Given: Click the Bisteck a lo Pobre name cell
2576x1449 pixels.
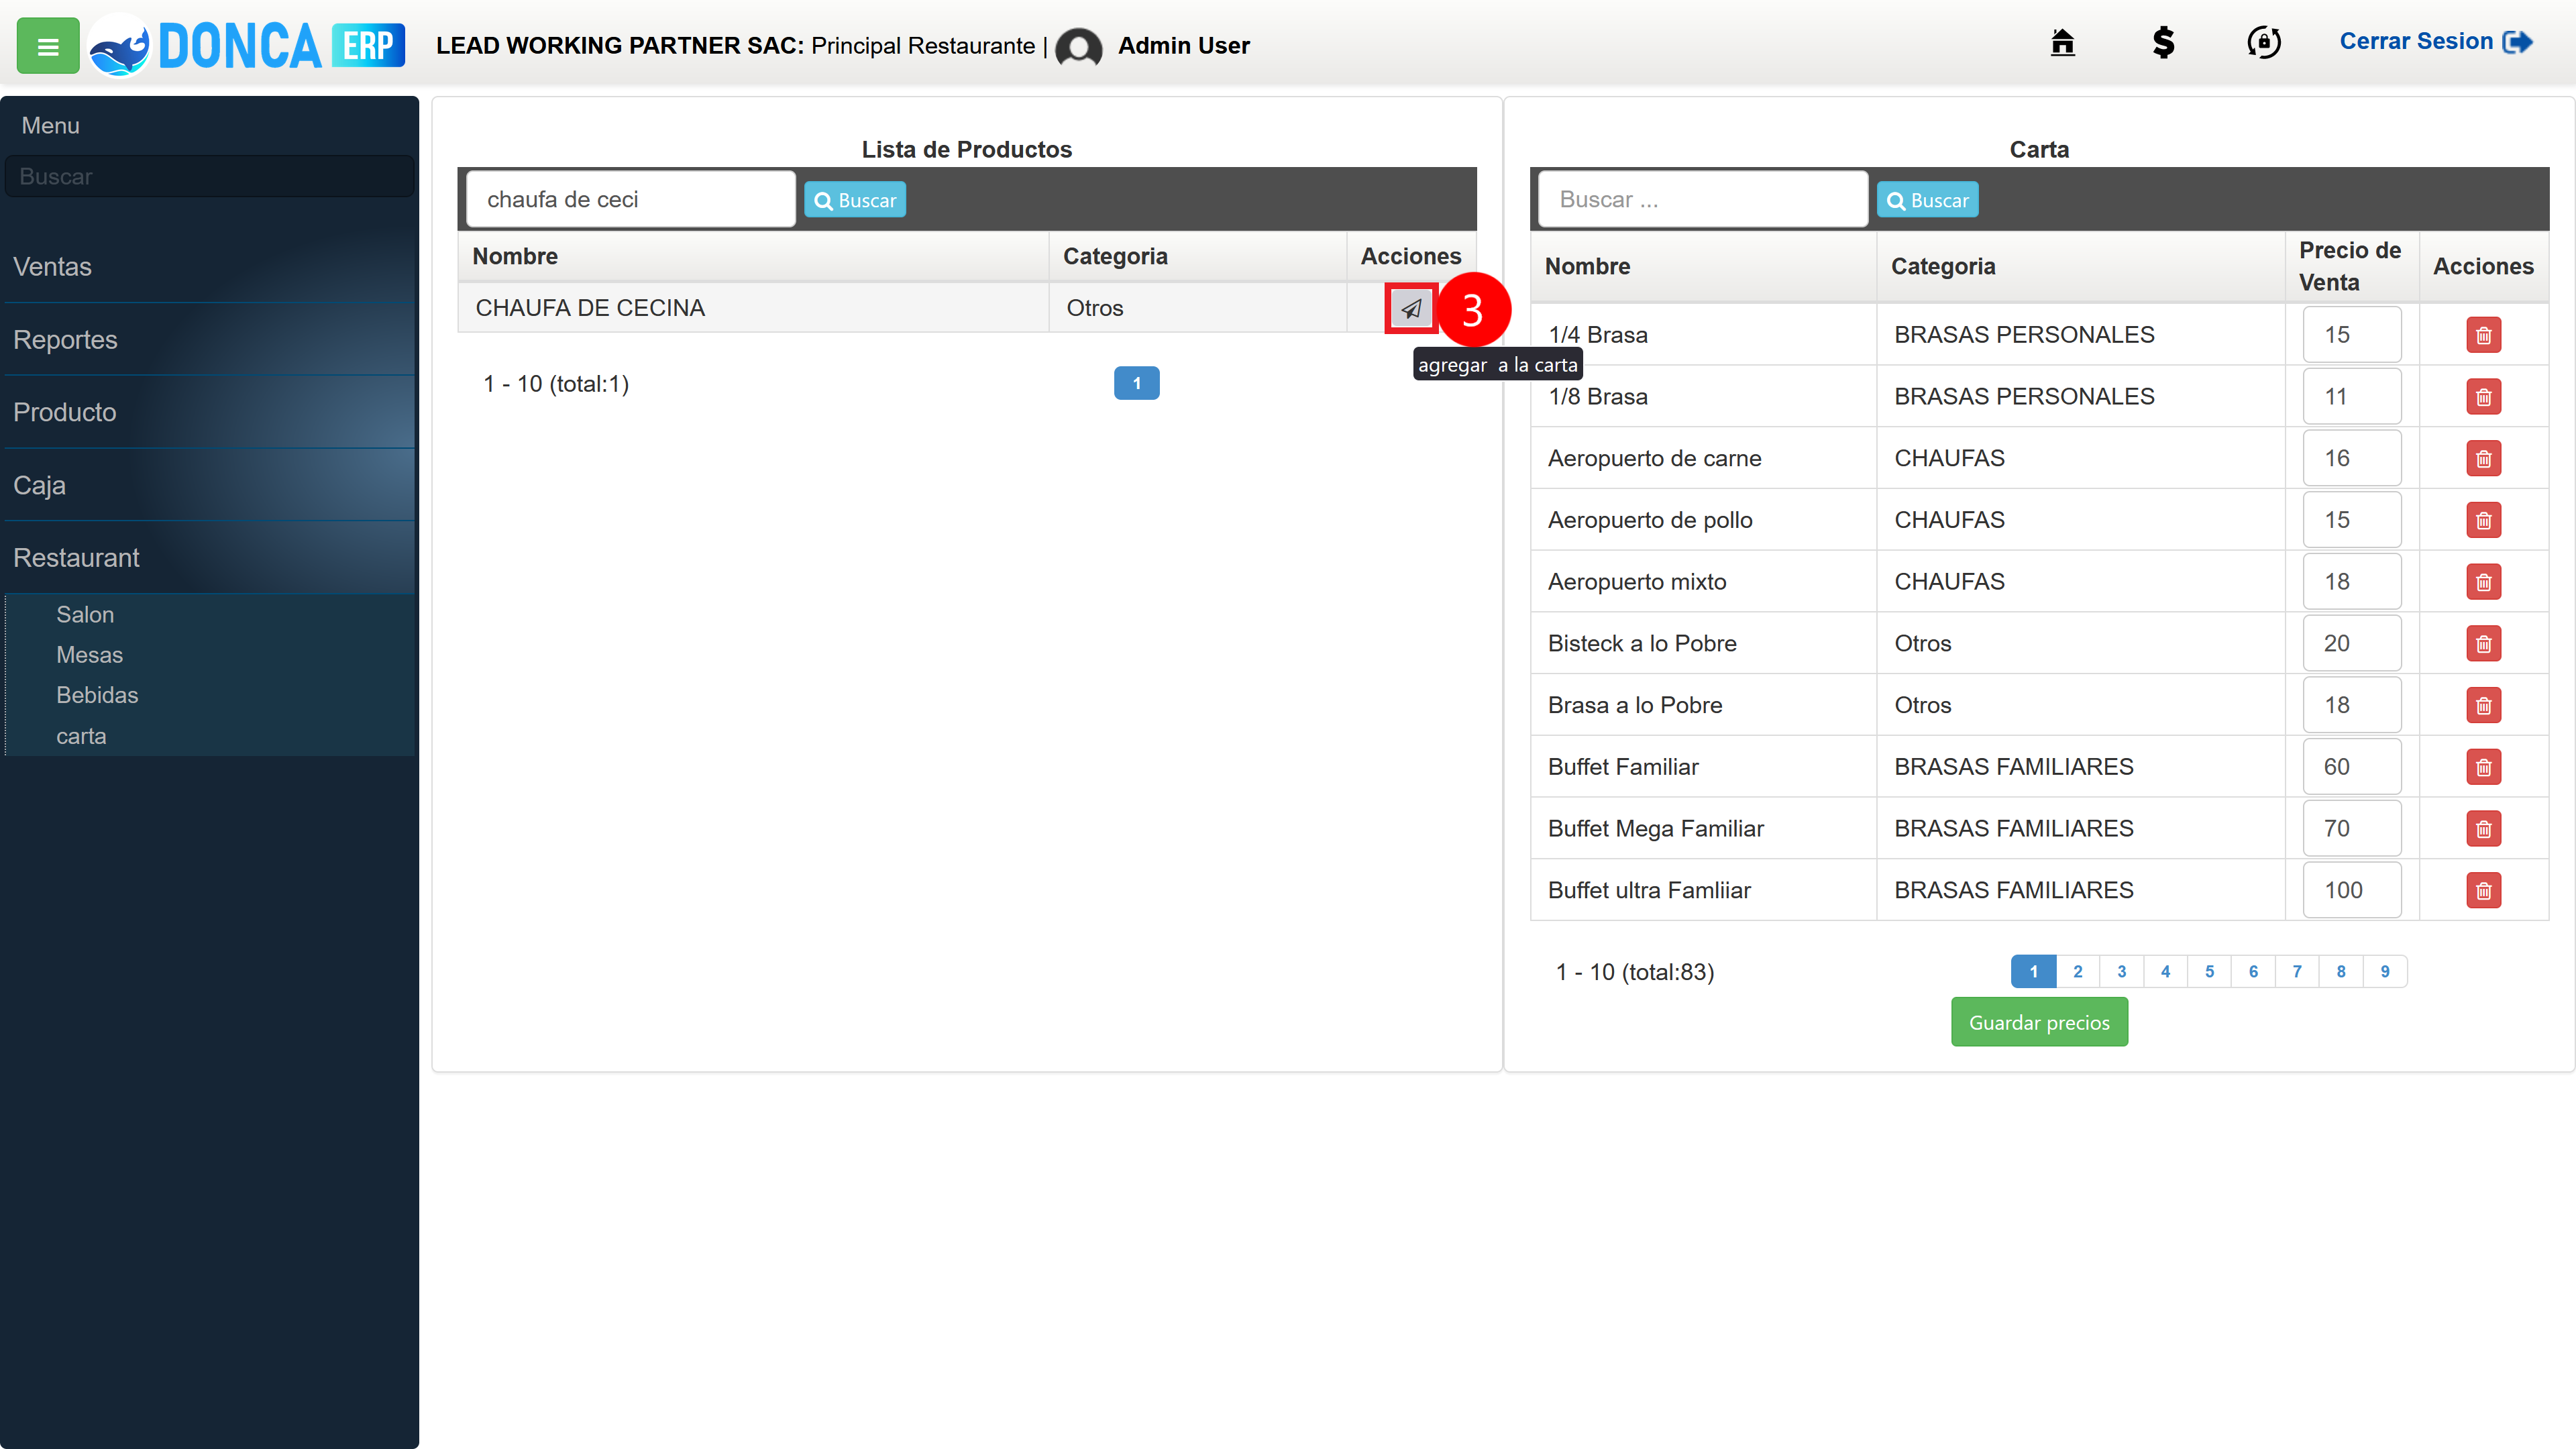Looking at the screenshot, I should [x=1703, y=644].
